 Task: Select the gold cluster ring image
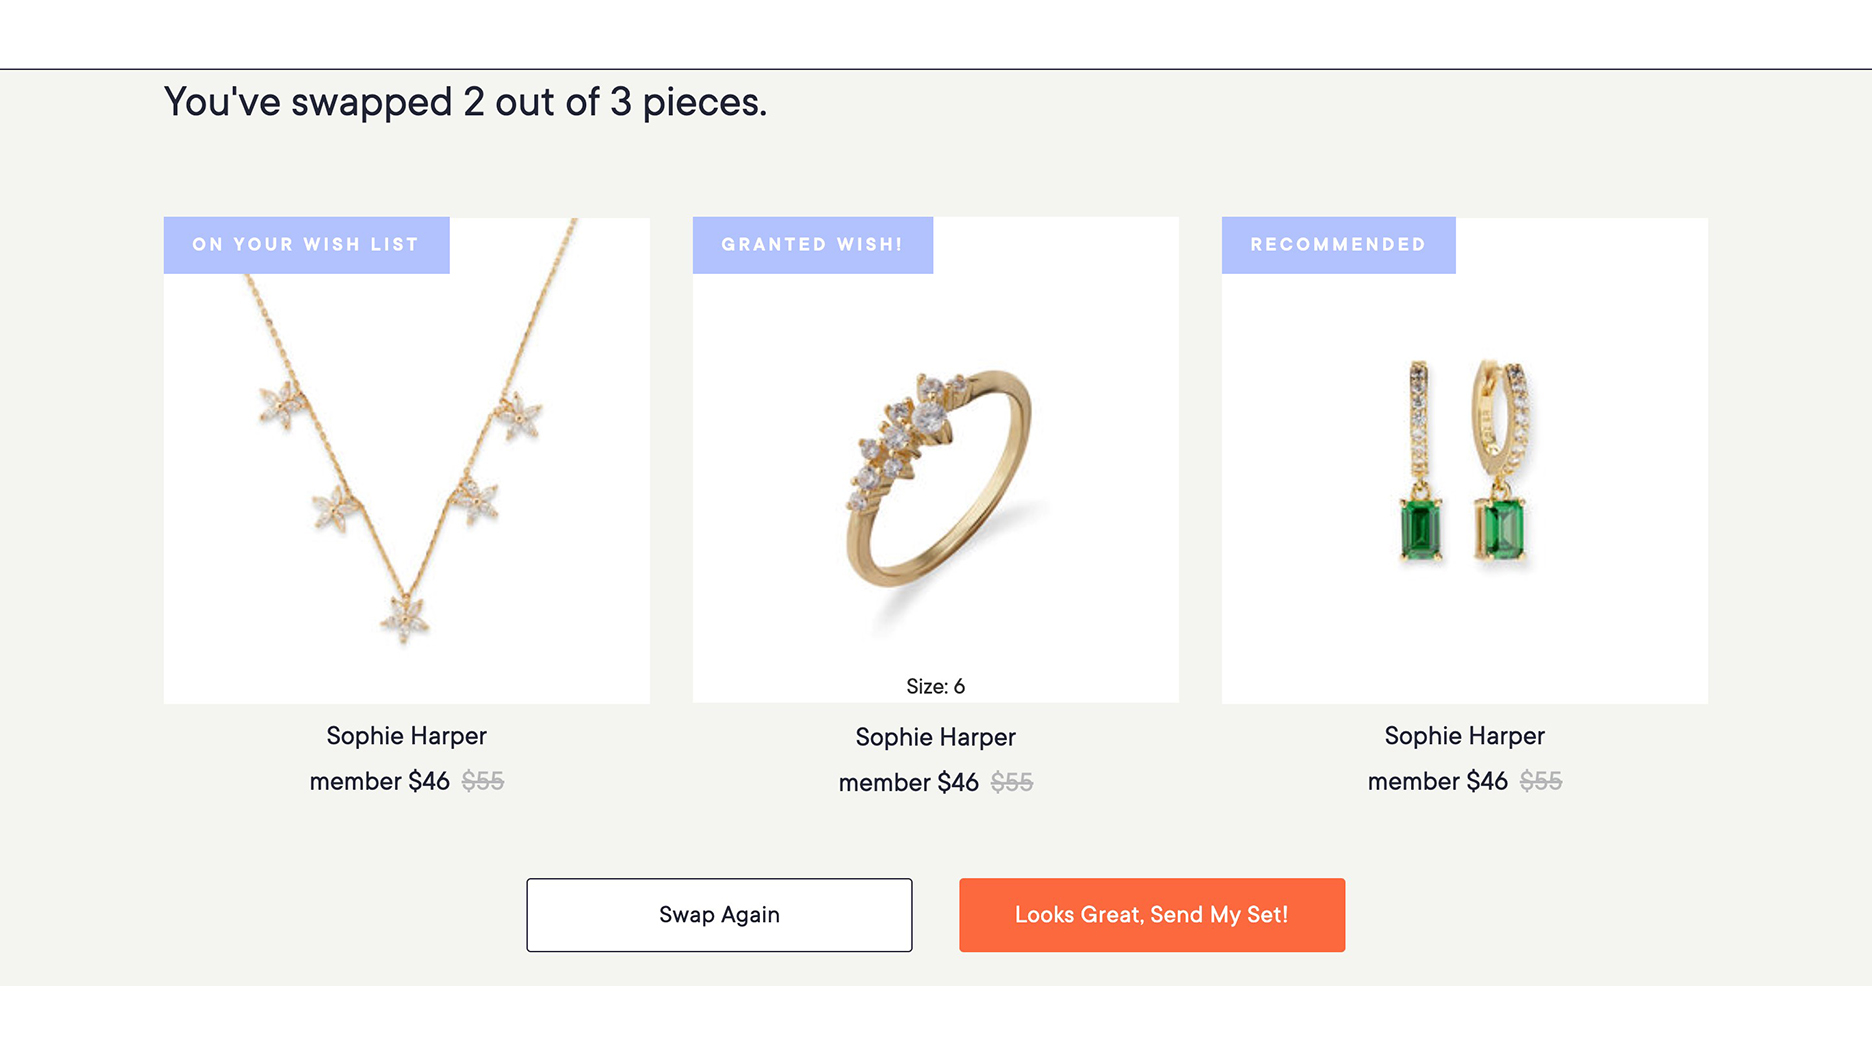tap(936, 480)
